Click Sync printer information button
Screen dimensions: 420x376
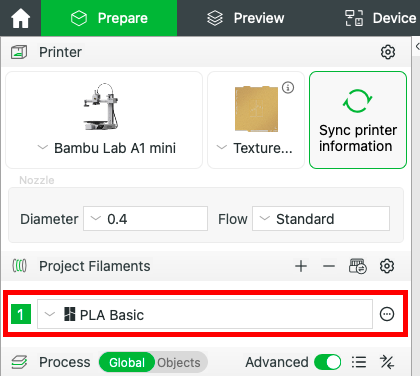358,120
